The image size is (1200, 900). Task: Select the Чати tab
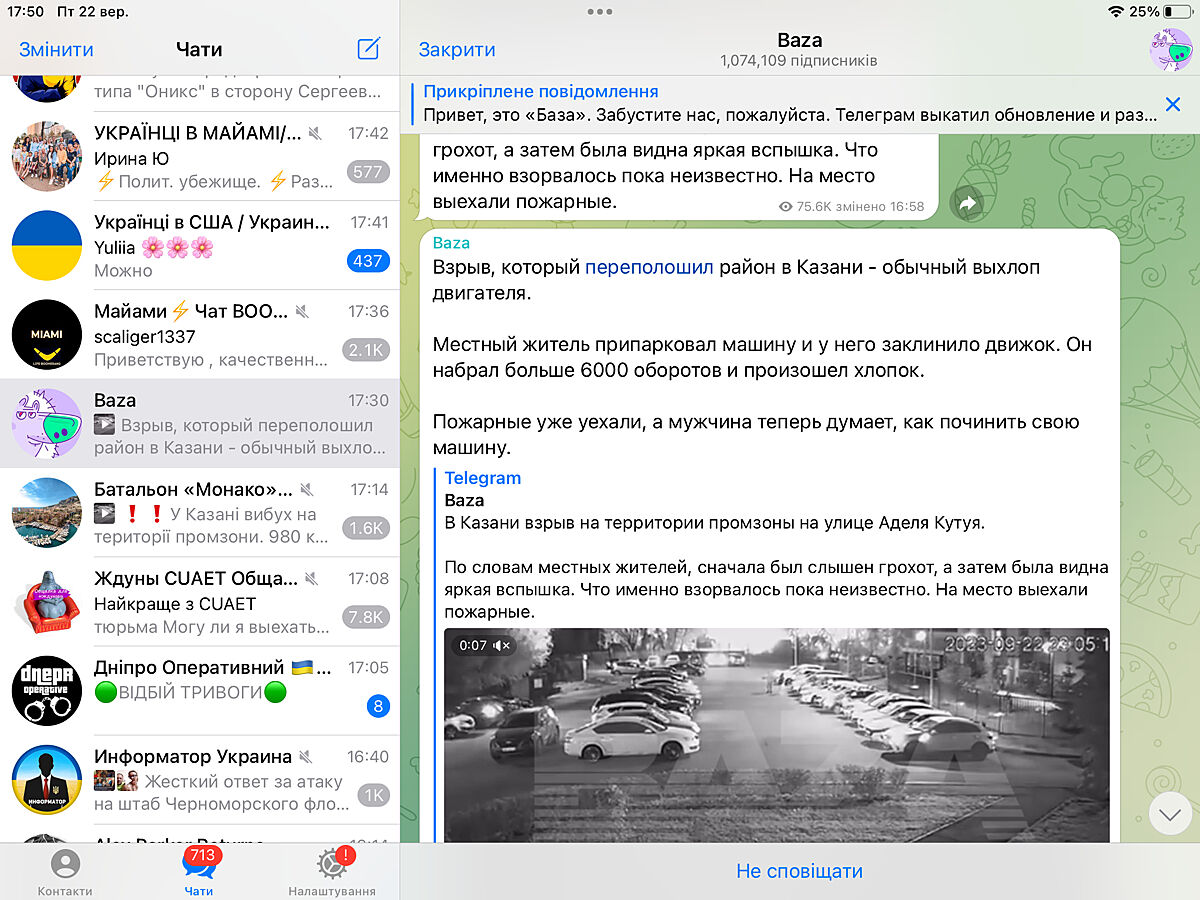[x=199, y=872]
